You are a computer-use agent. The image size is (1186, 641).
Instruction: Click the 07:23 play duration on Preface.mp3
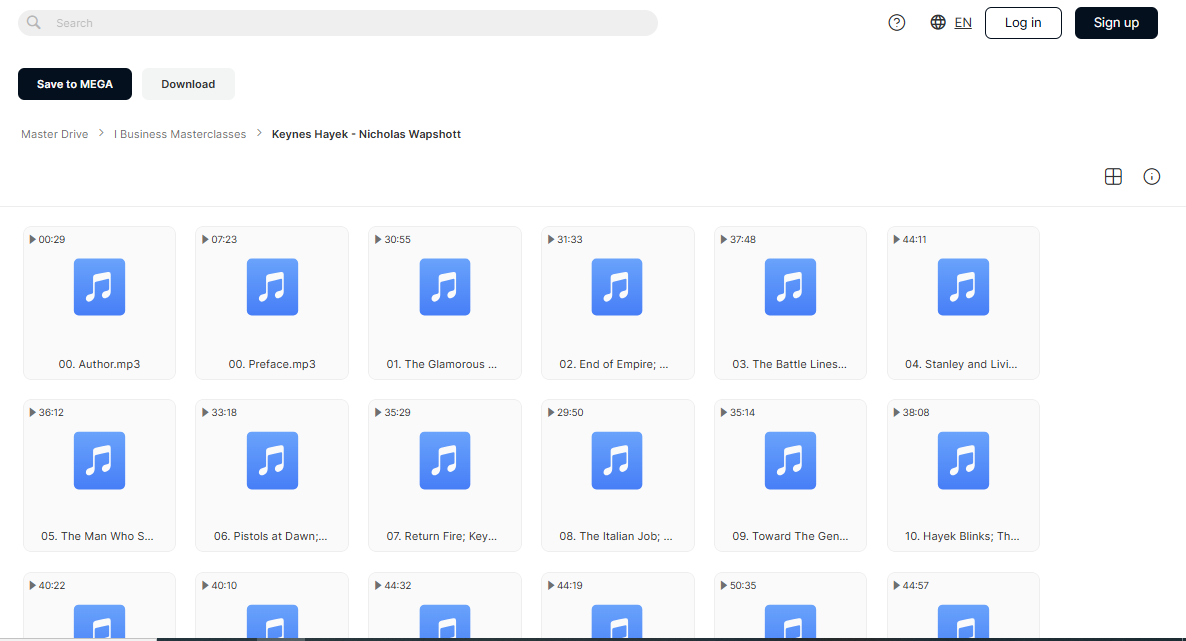point(219,239)
